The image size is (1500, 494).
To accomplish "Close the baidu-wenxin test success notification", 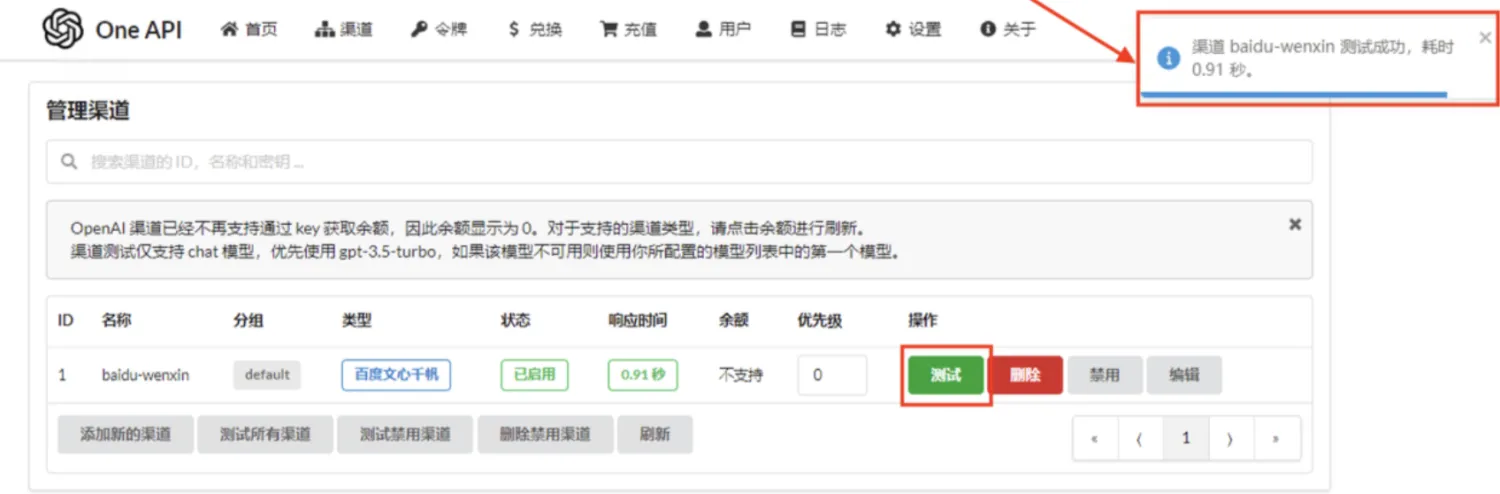I will pos(1484,38).
